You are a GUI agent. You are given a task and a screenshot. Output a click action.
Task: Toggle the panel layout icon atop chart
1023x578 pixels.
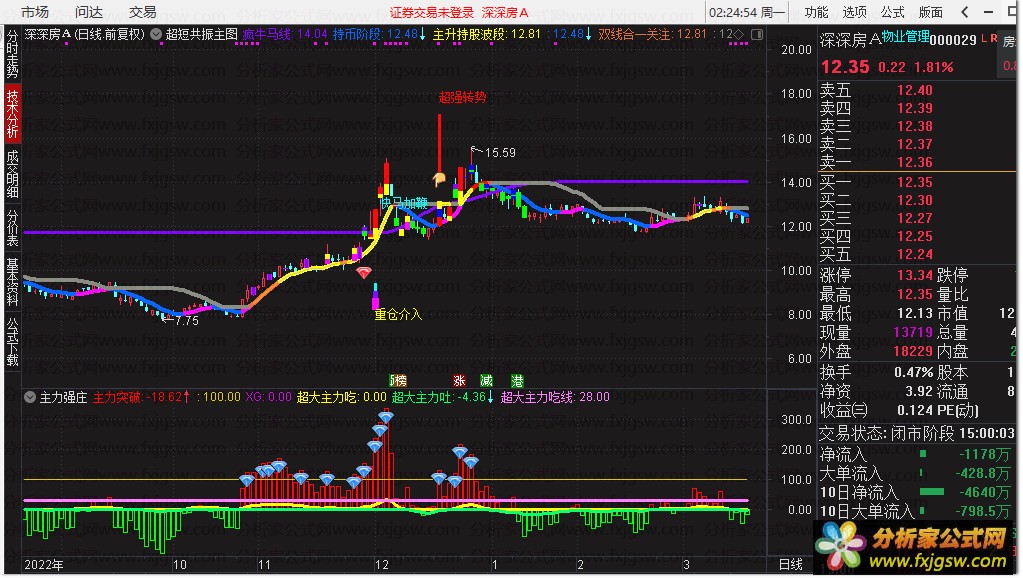757,34
